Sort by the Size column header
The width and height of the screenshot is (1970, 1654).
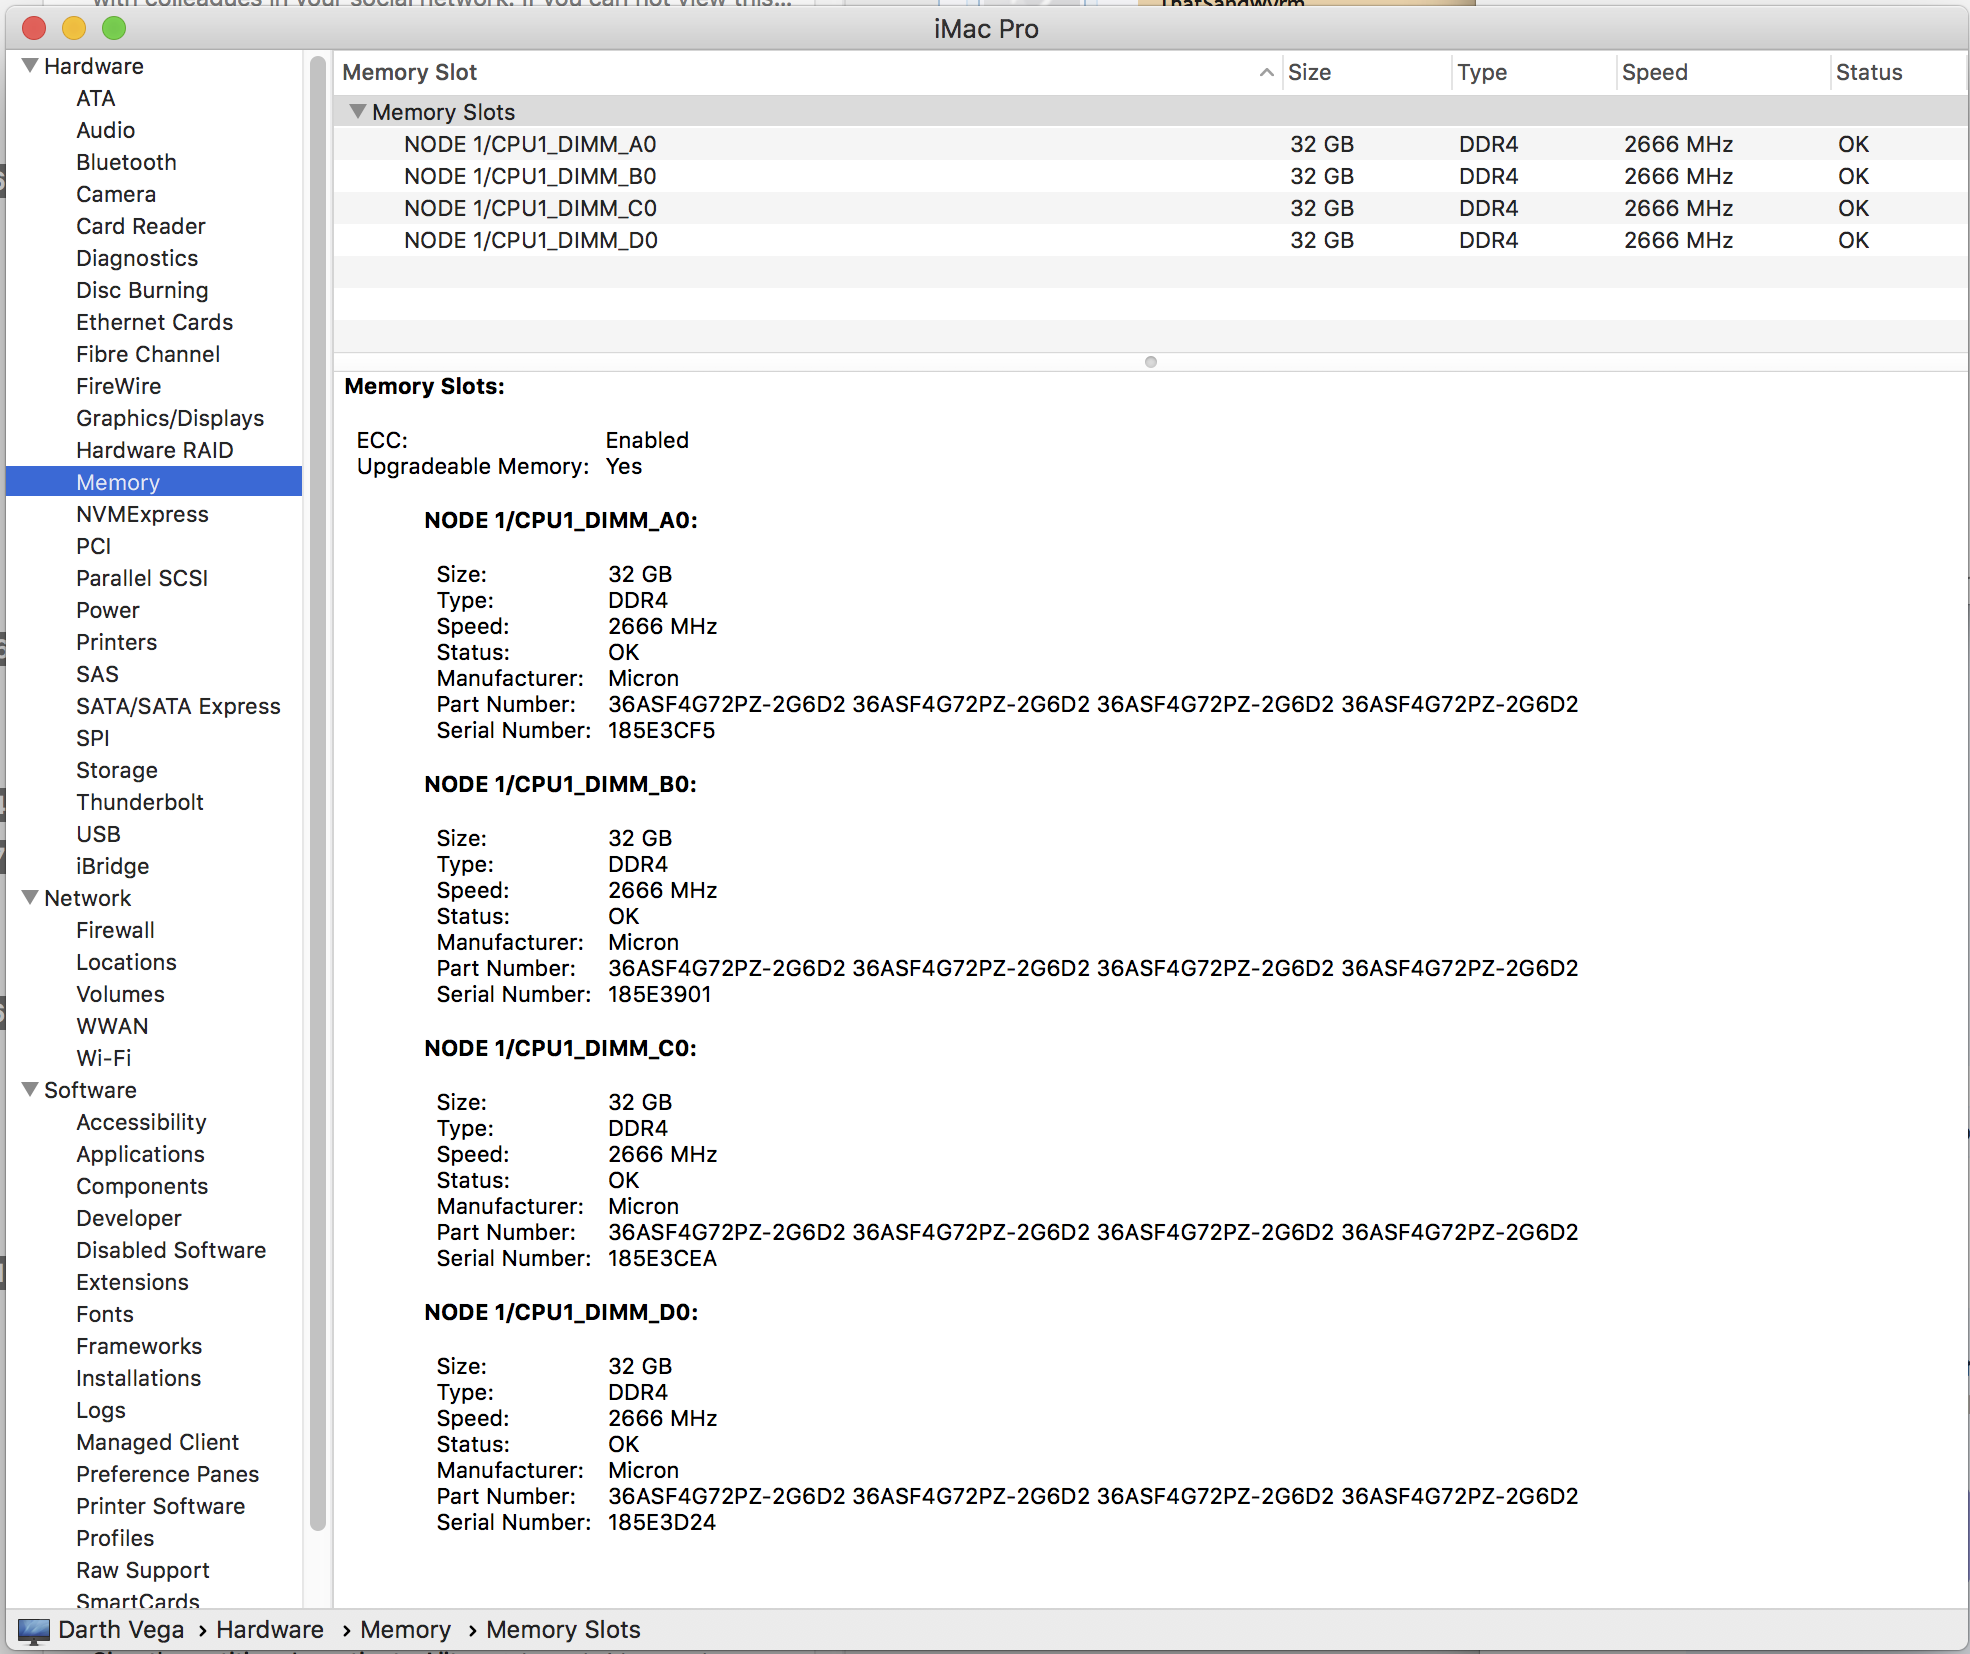pyautogui.click(x=1309, y=72)
